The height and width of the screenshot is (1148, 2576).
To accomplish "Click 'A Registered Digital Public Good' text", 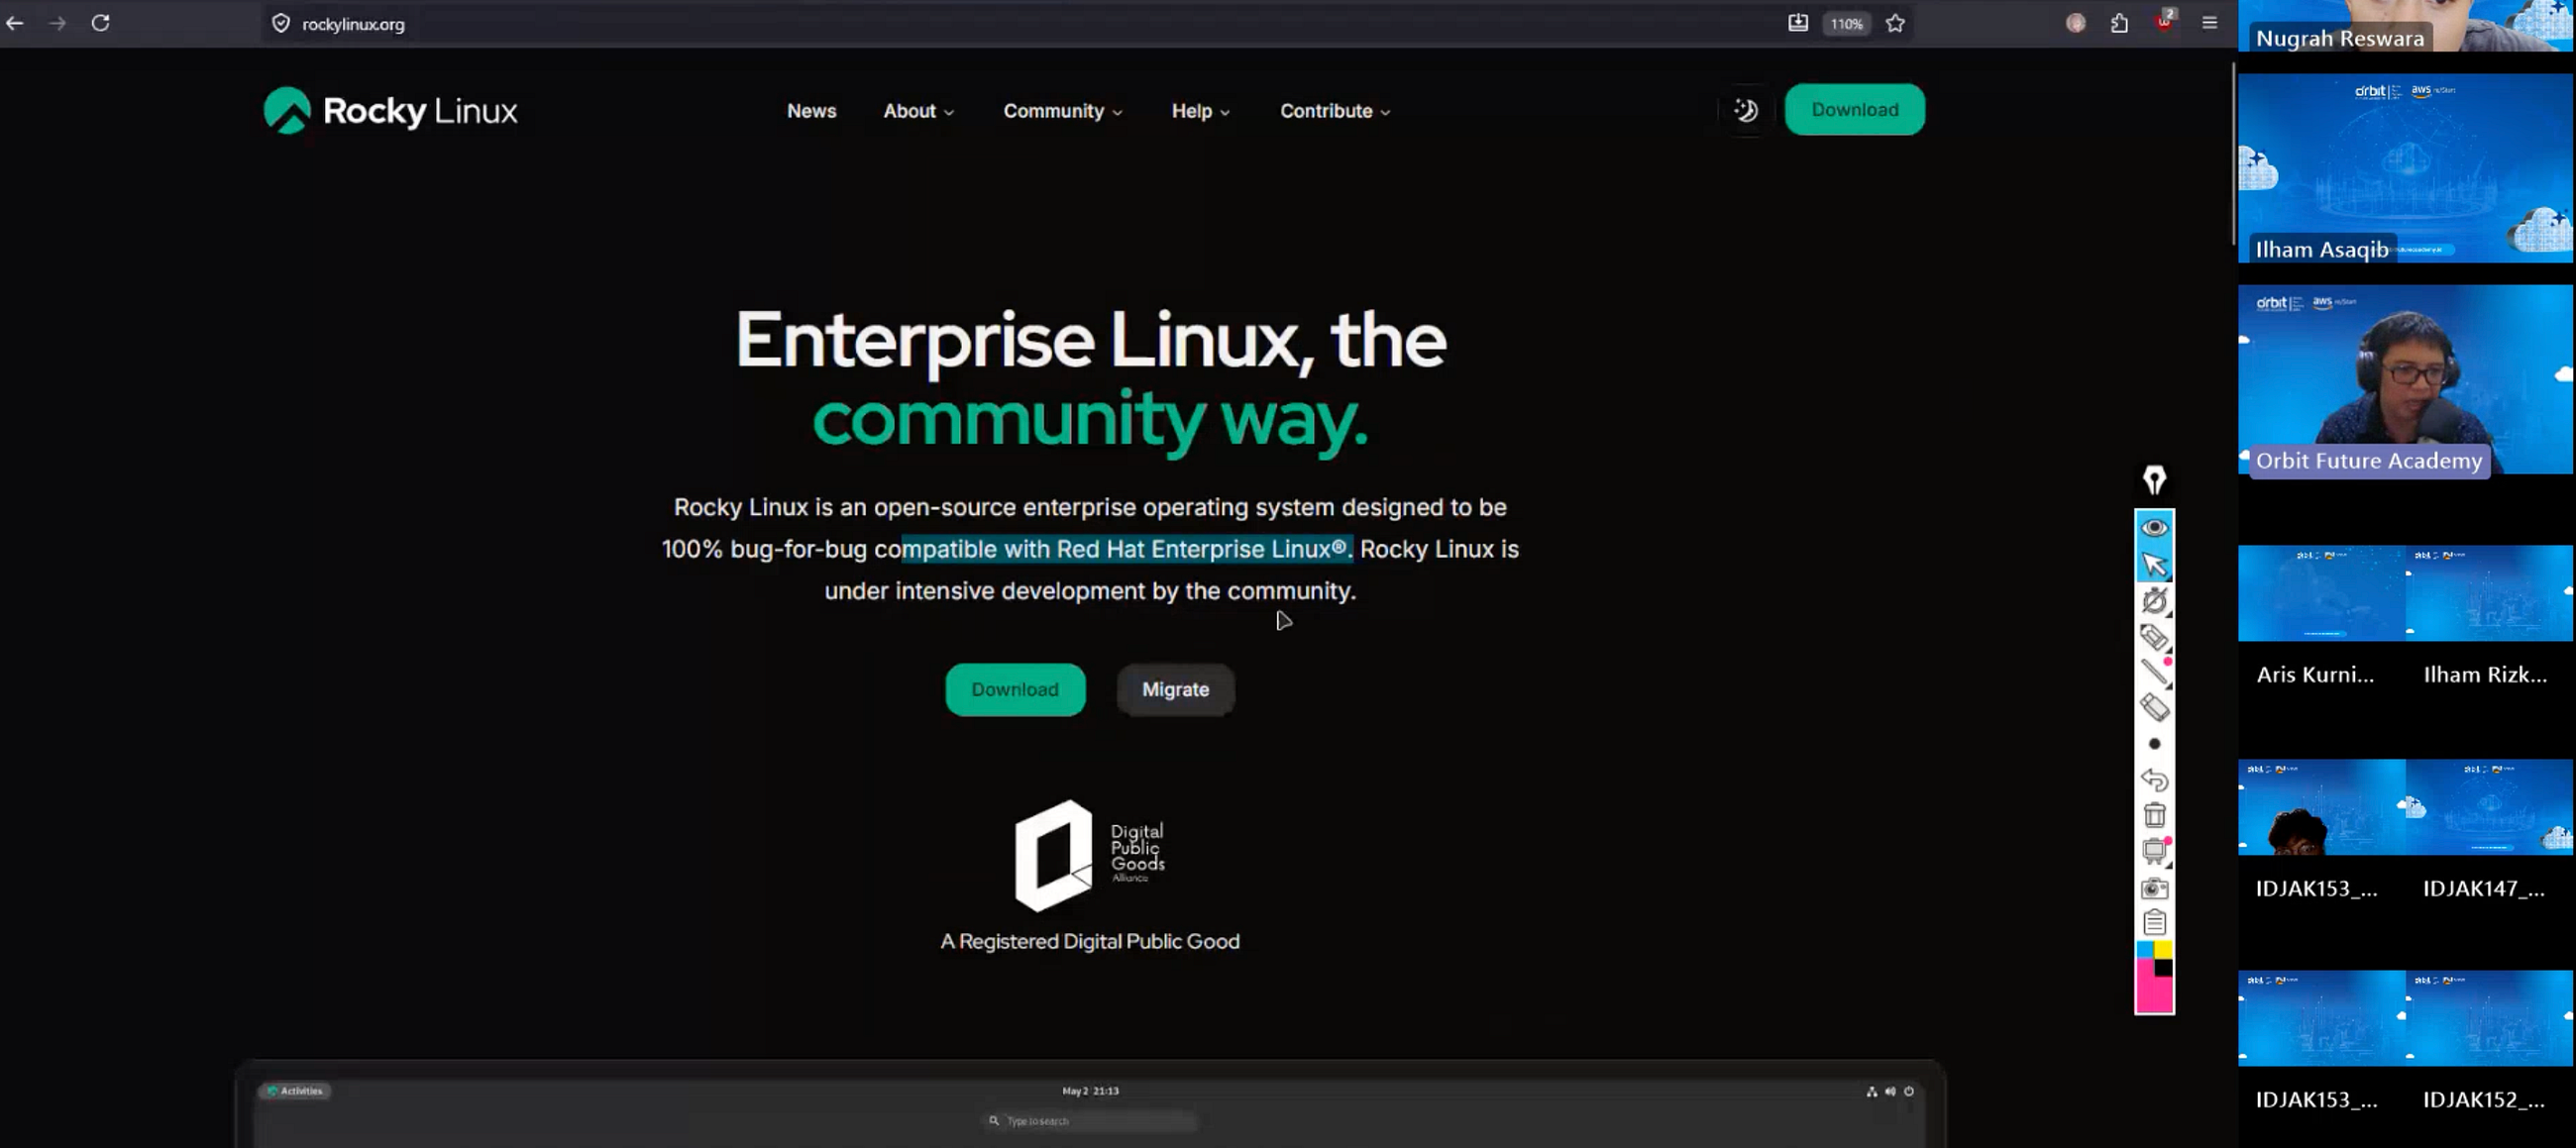I will [x=1089, y=941].
